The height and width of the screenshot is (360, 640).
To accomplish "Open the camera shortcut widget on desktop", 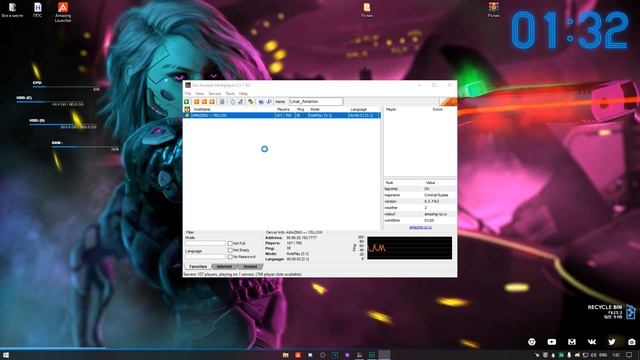I will 631,342.
